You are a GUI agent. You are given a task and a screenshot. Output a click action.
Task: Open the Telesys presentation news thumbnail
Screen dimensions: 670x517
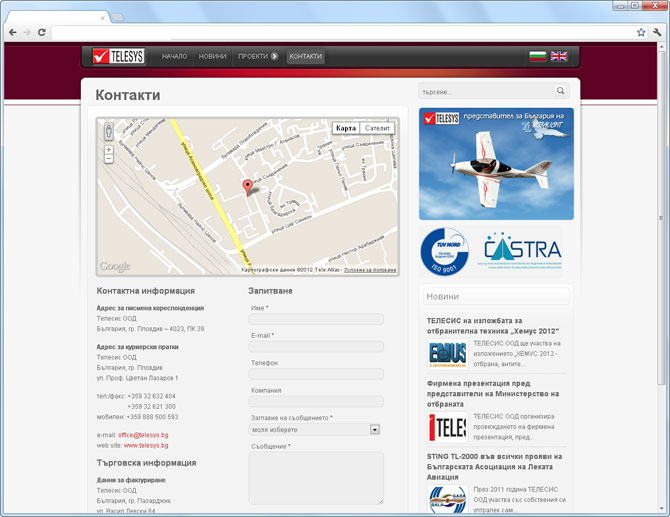(447, 427)
